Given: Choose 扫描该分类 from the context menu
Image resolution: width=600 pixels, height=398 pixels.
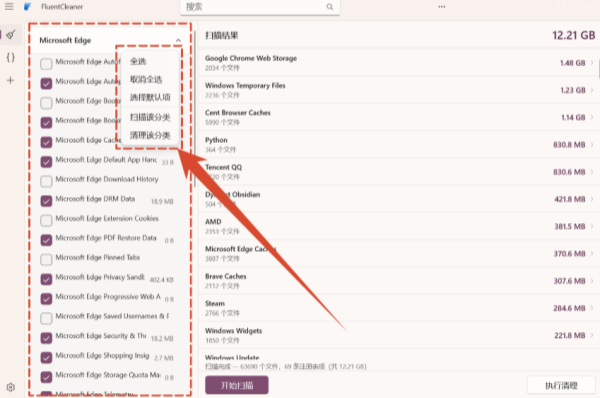Looking at the screenshot, I should coord(149,117).
